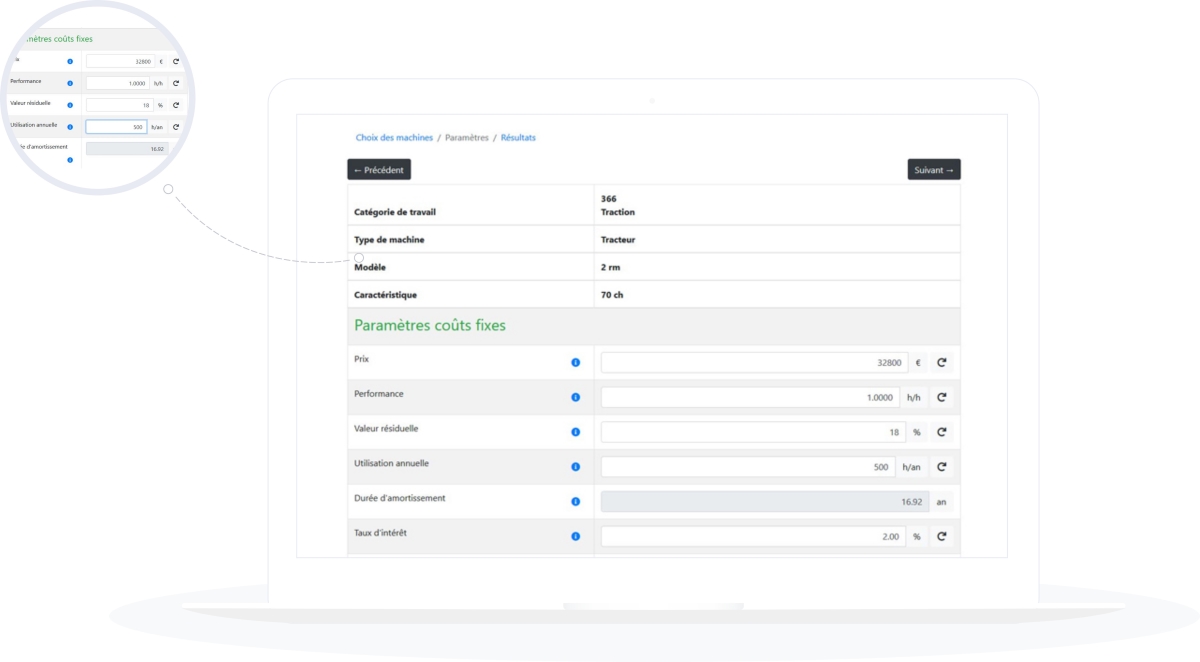Click Utilisation annuelle input inside magnified circle

coord(116,127)
